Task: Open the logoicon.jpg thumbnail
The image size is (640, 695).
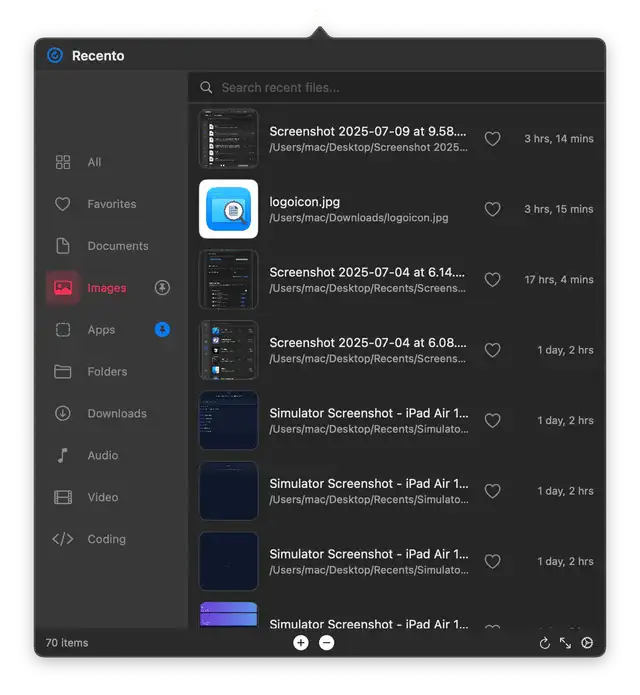Action: click(x=228, y=209)
